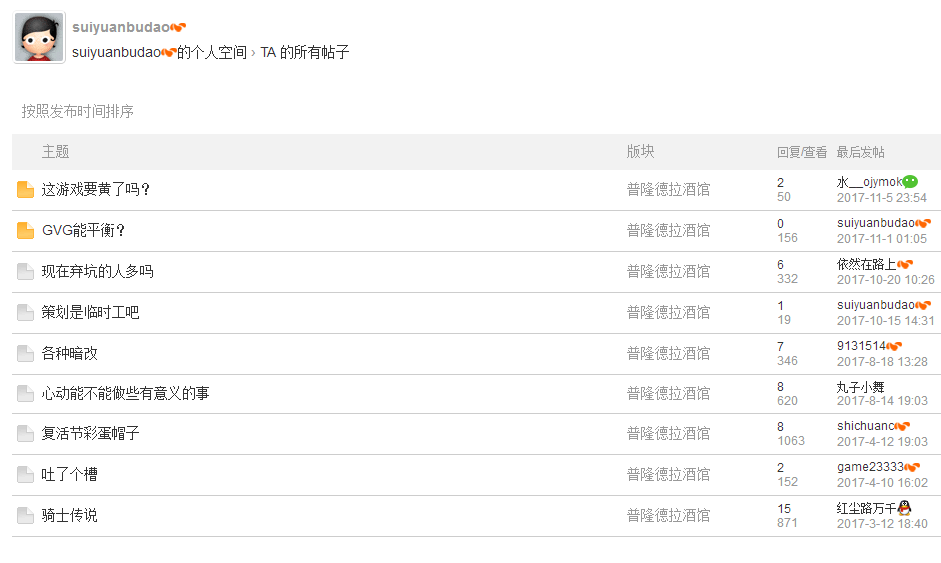Click the green WeChat icon next to 水__ojymok
The height and width of the screenshot is (563, 941).
click(910, 181)
